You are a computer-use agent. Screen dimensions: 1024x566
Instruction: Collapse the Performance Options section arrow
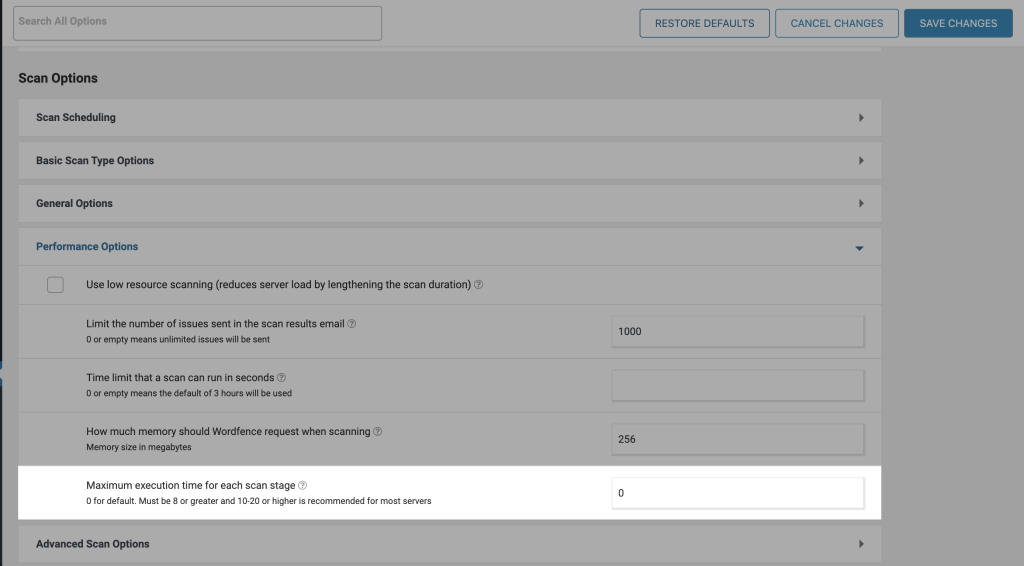pyautogui.click(x=859, y=248)
